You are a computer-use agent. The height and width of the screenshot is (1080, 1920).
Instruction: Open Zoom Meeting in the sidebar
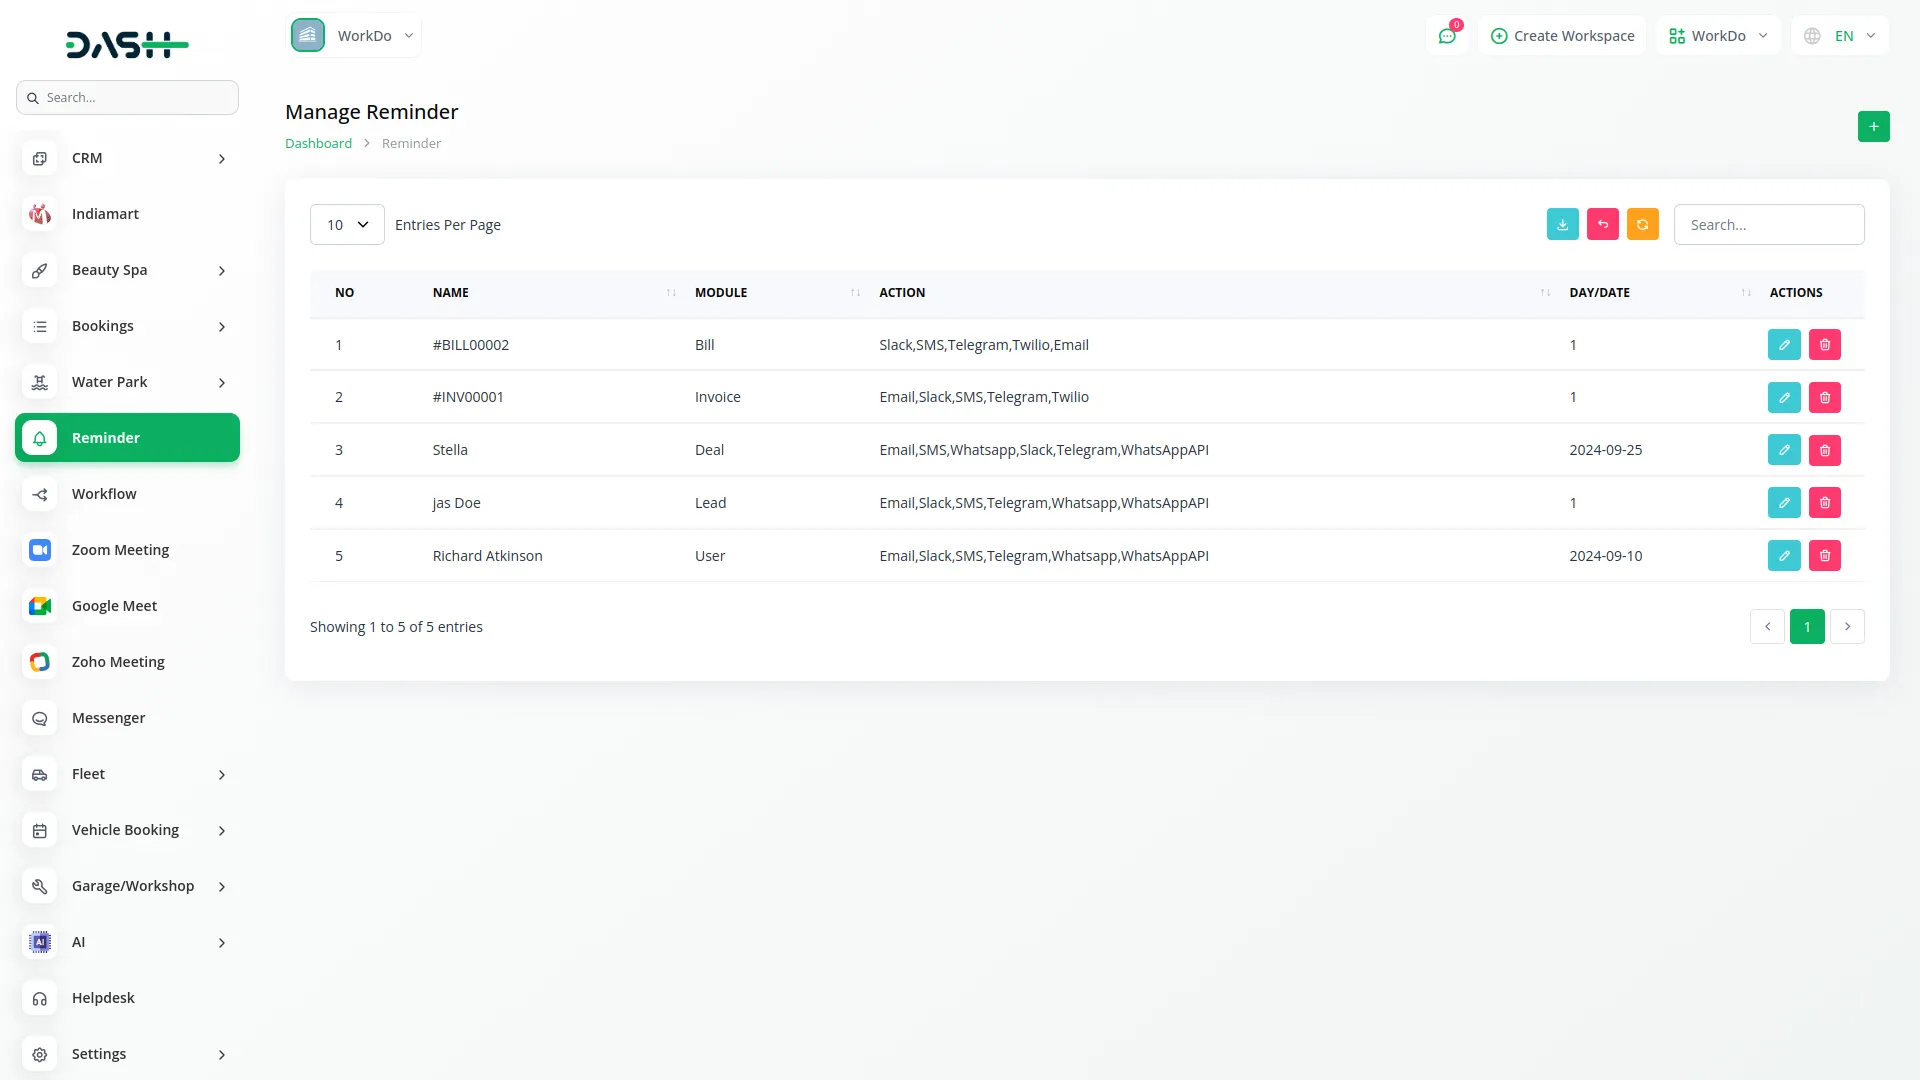[120, 550]
